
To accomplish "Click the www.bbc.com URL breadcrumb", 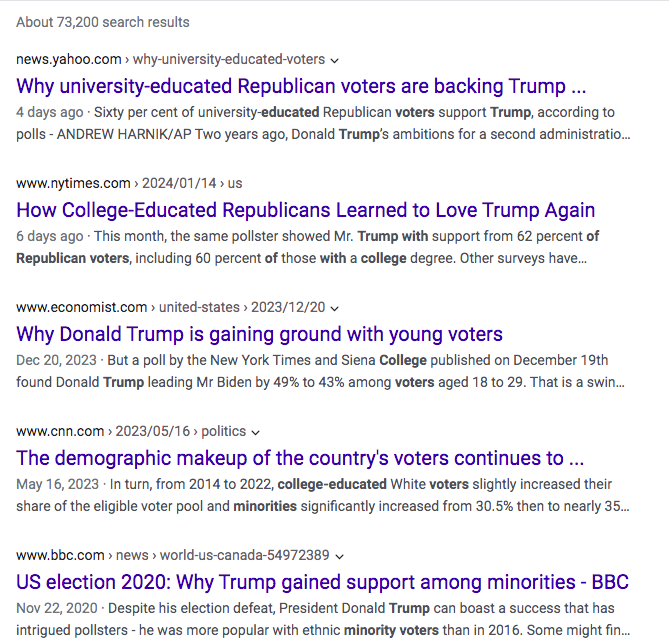I will click(x=172, y=556).
